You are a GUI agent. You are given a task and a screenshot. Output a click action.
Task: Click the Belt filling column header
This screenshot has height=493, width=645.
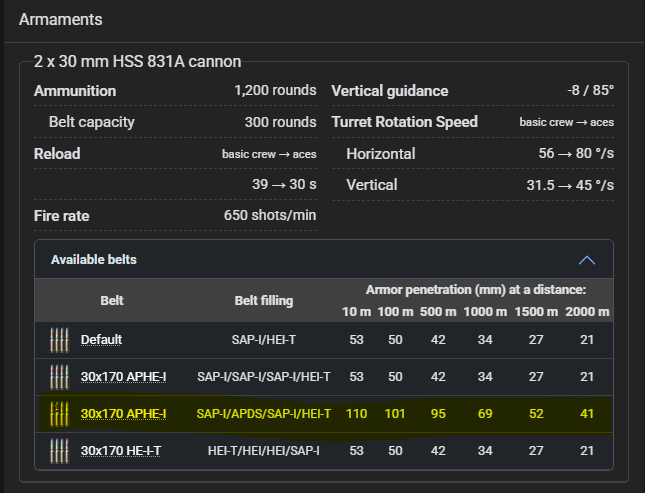(264, 301)
